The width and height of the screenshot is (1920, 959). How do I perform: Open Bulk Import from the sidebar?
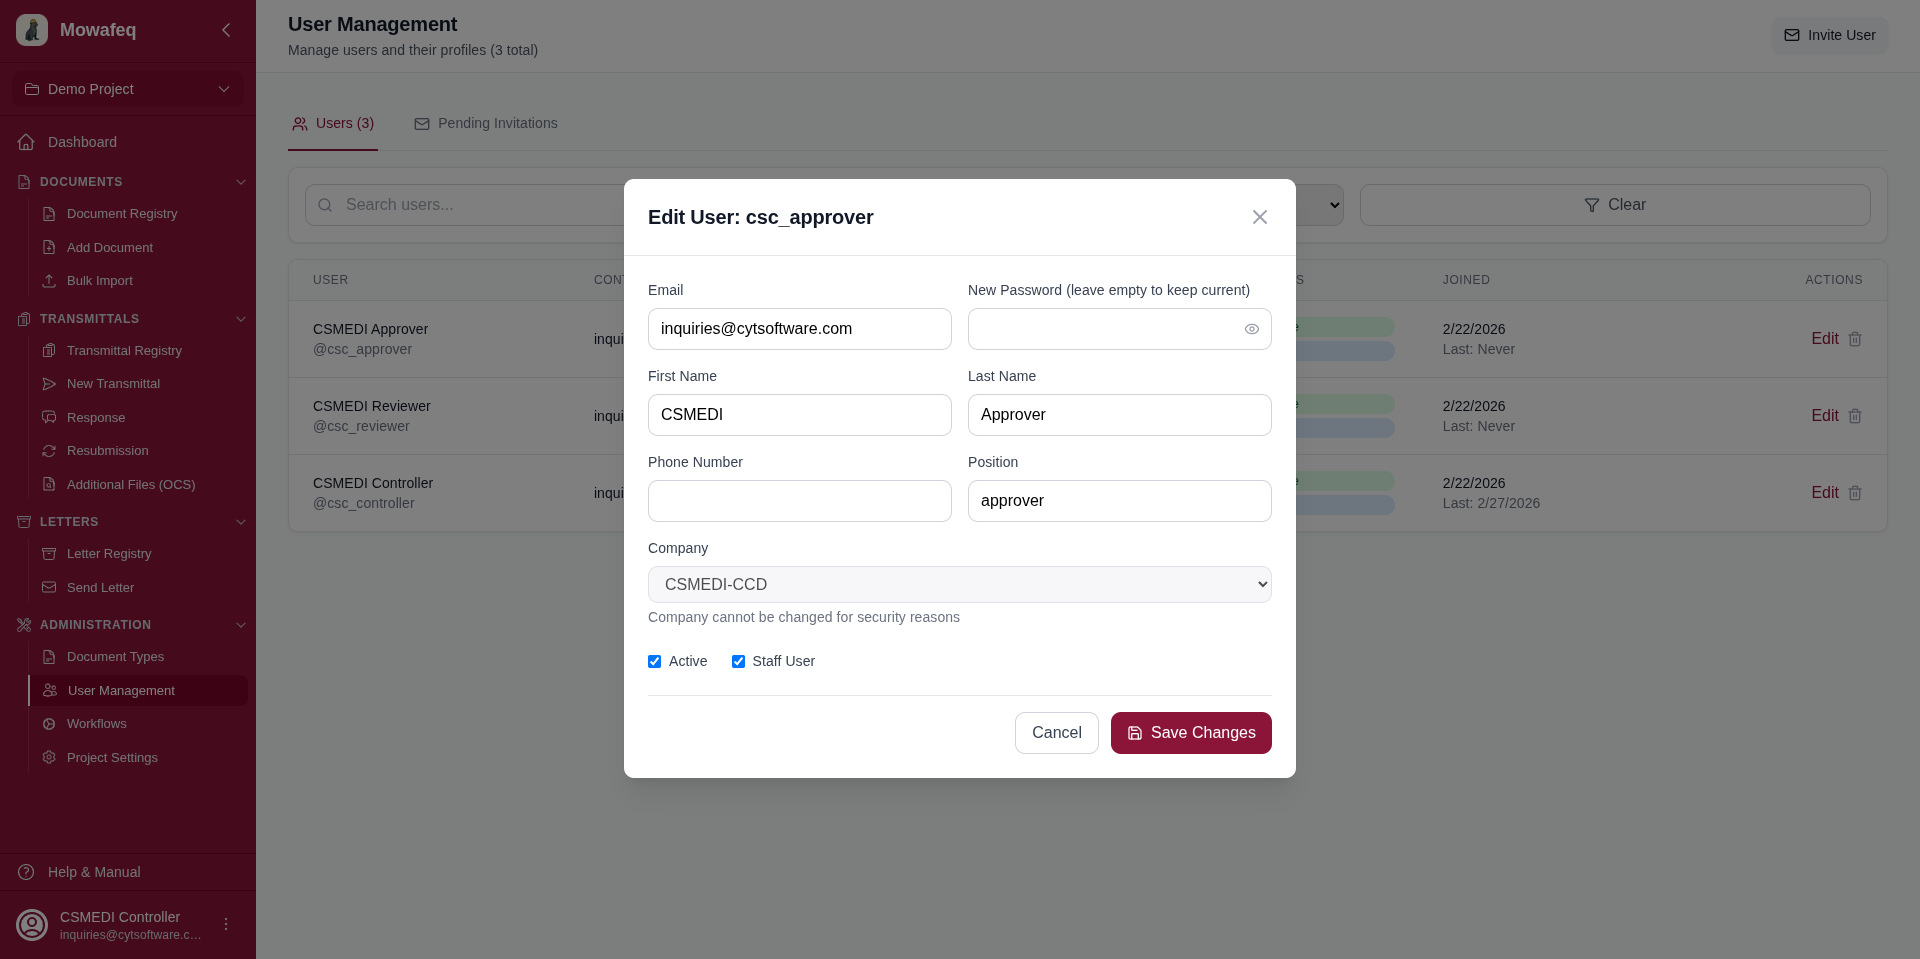(x=99, y=281)
